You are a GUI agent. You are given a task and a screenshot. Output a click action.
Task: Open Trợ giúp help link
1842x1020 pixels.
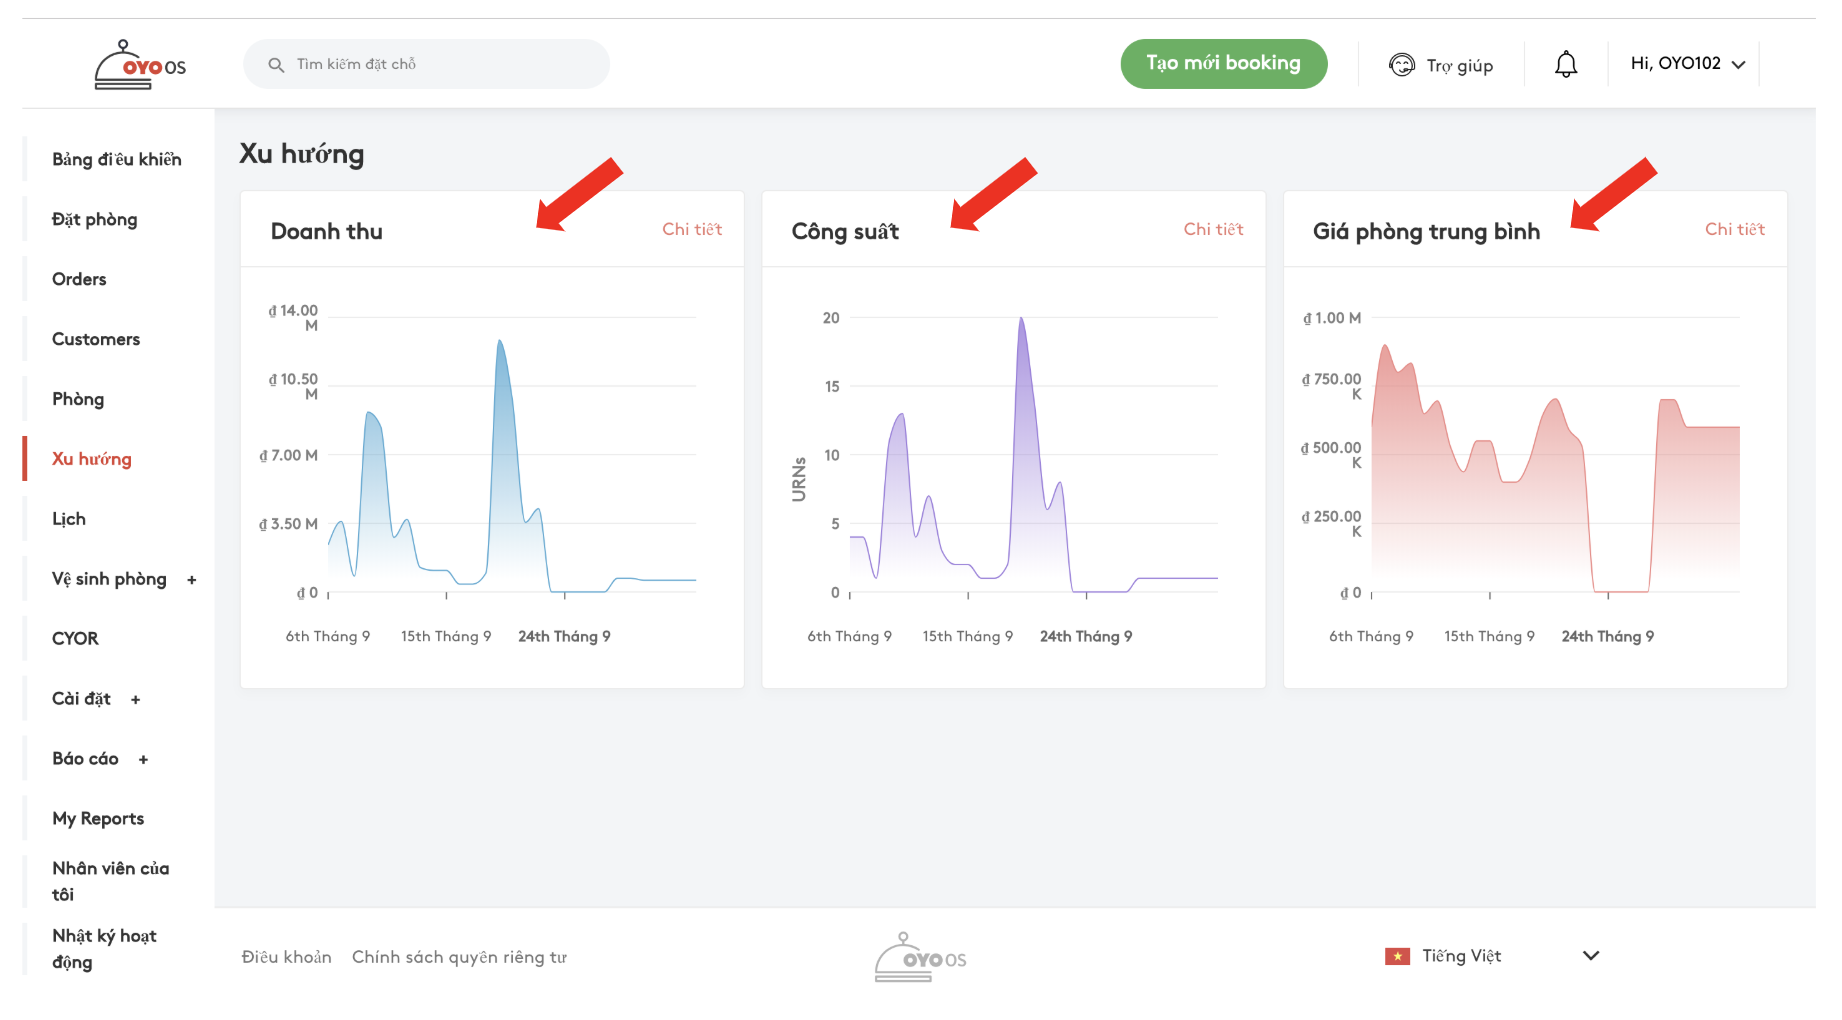1441,65
